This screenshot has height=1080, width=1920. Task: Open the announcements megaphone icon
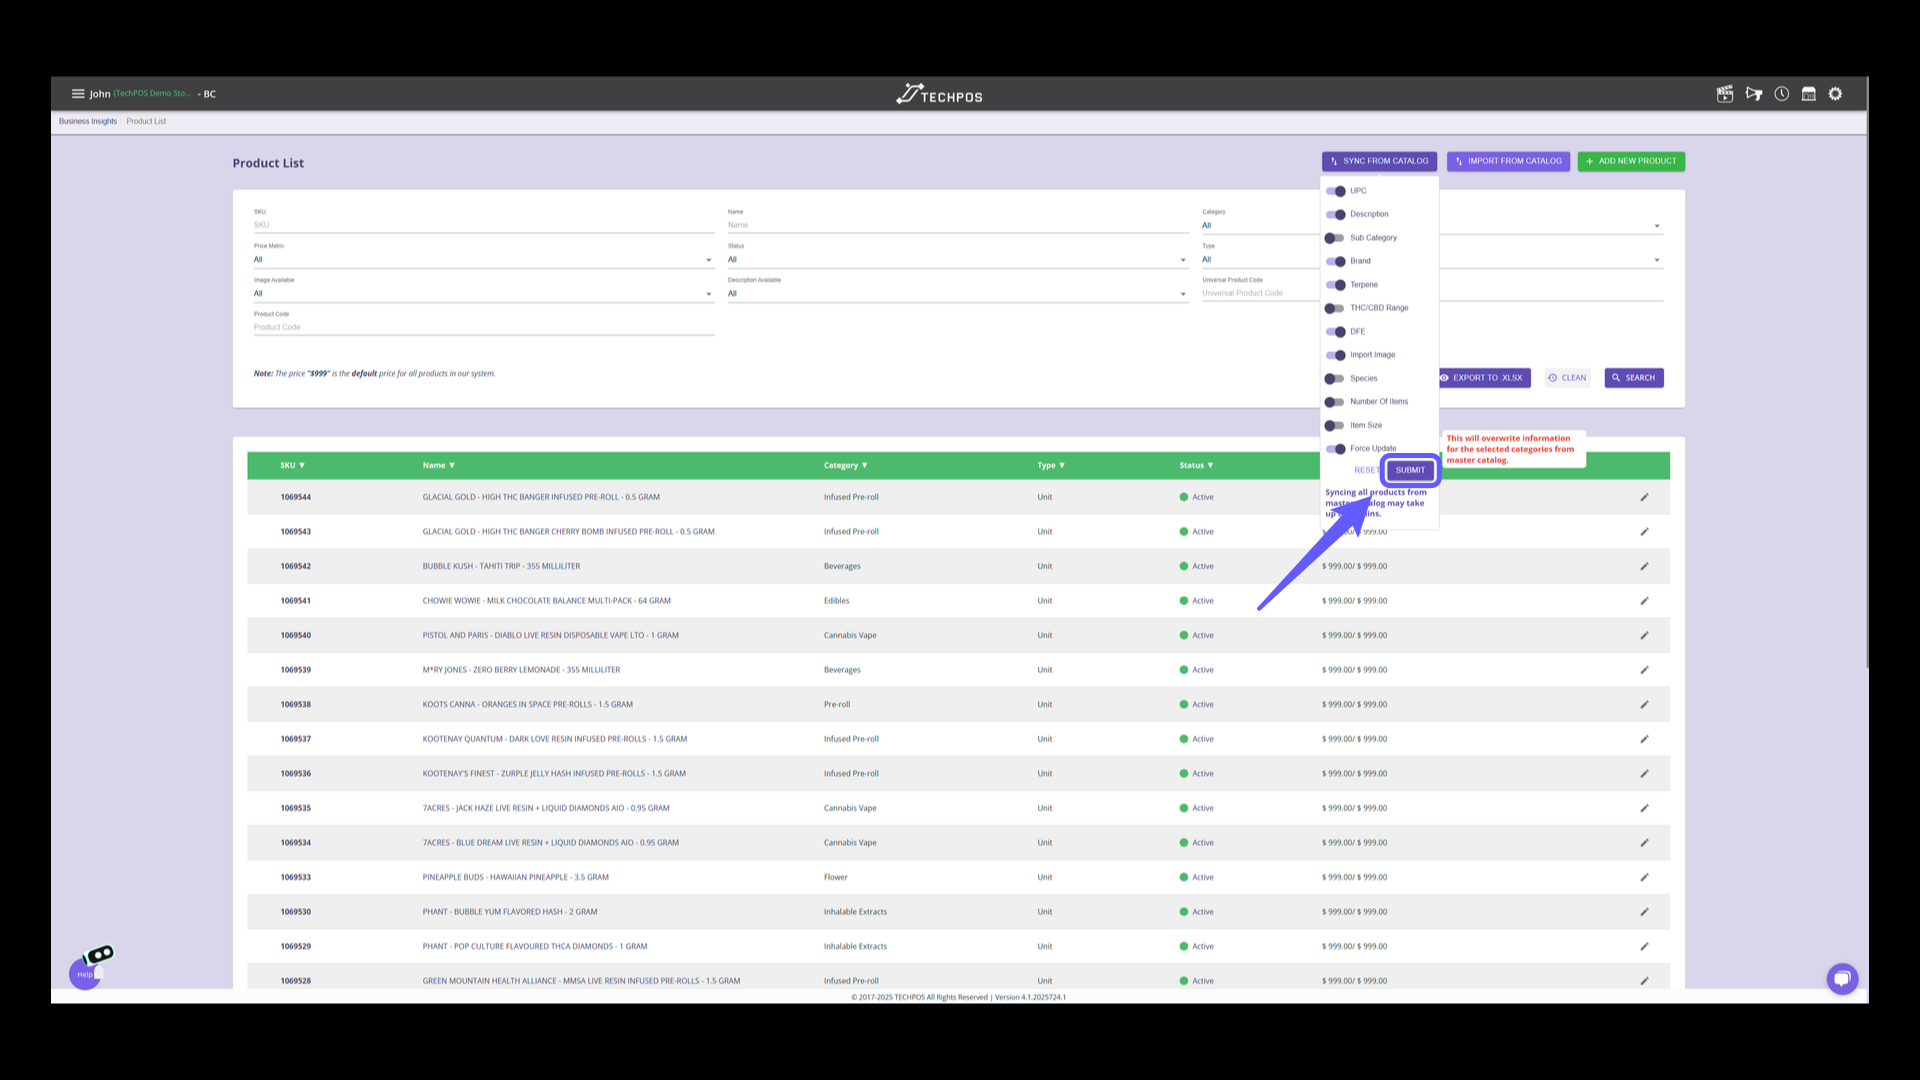[1754, 94]
